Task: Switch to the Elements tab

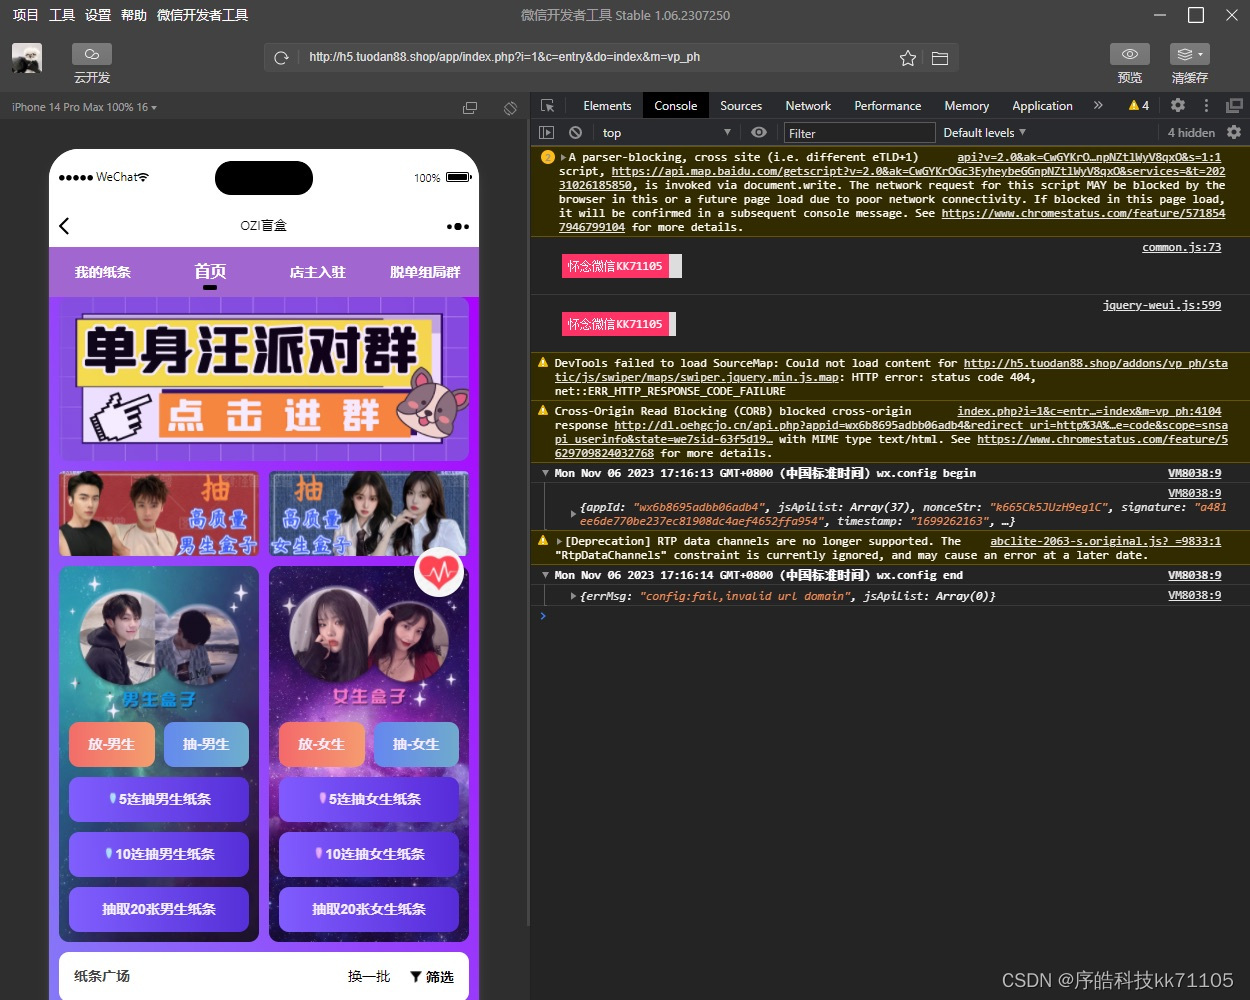Action: pos(607,105)
